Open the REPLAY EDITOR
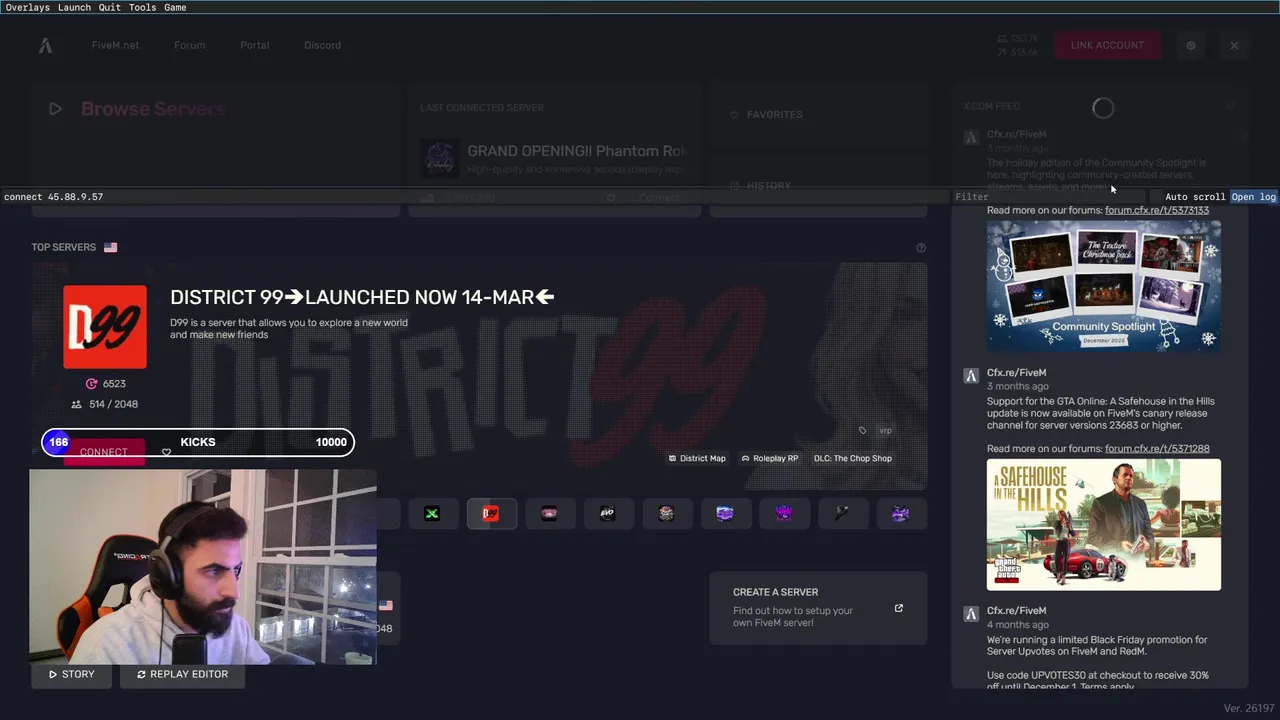 coord(182,674)
